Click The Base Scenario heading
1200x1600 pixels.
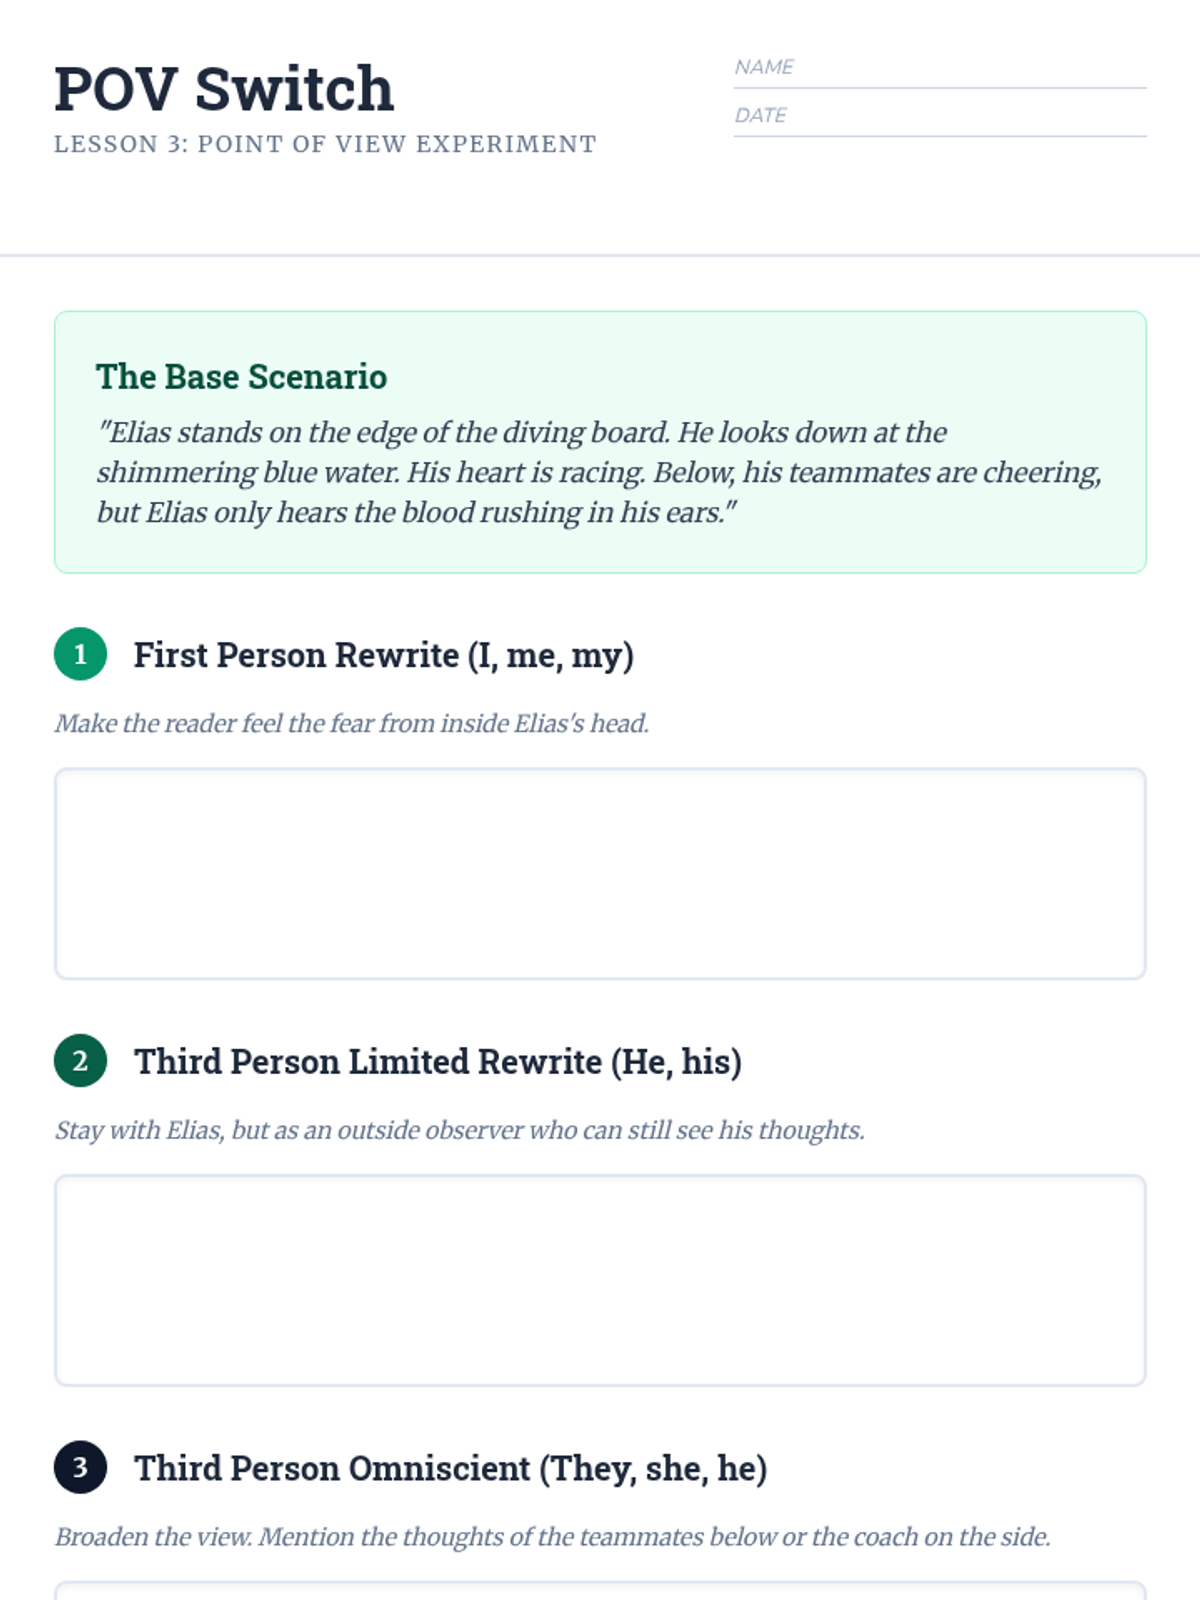pos(241,377)
